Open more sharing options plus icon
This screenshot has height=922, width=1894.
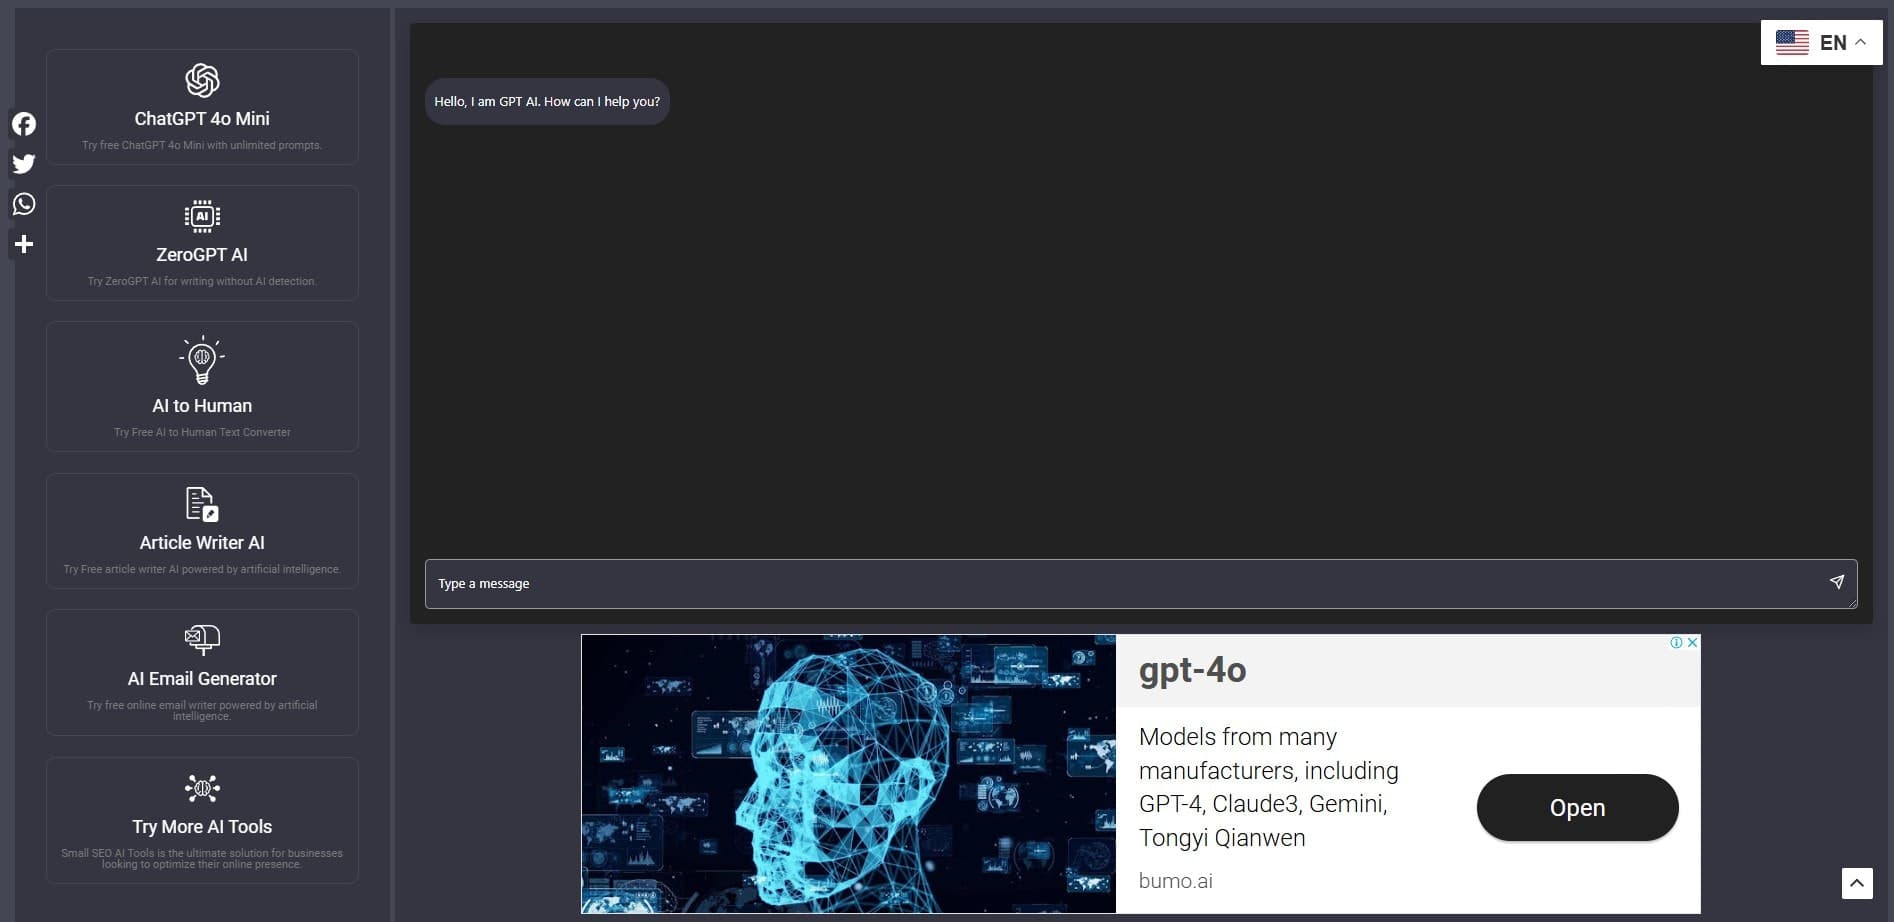(24, 244)
